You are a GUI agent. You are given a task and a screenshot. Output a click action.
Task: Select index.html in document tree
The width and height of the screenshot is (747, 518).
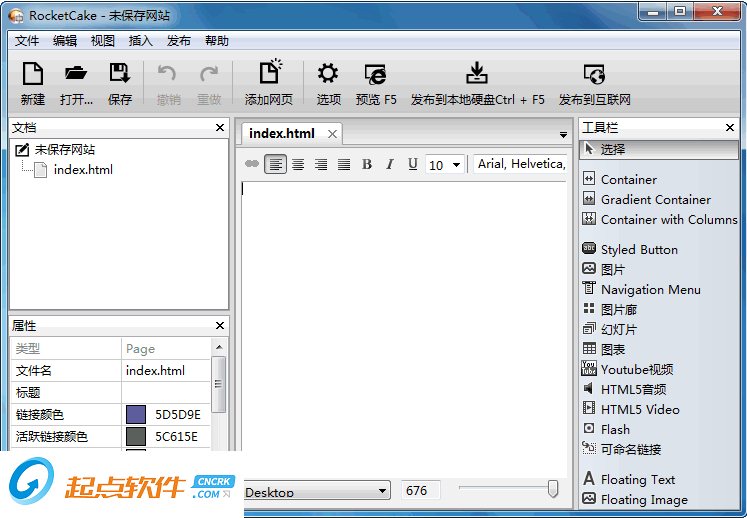pyautogui.click(x=83, y=170)
